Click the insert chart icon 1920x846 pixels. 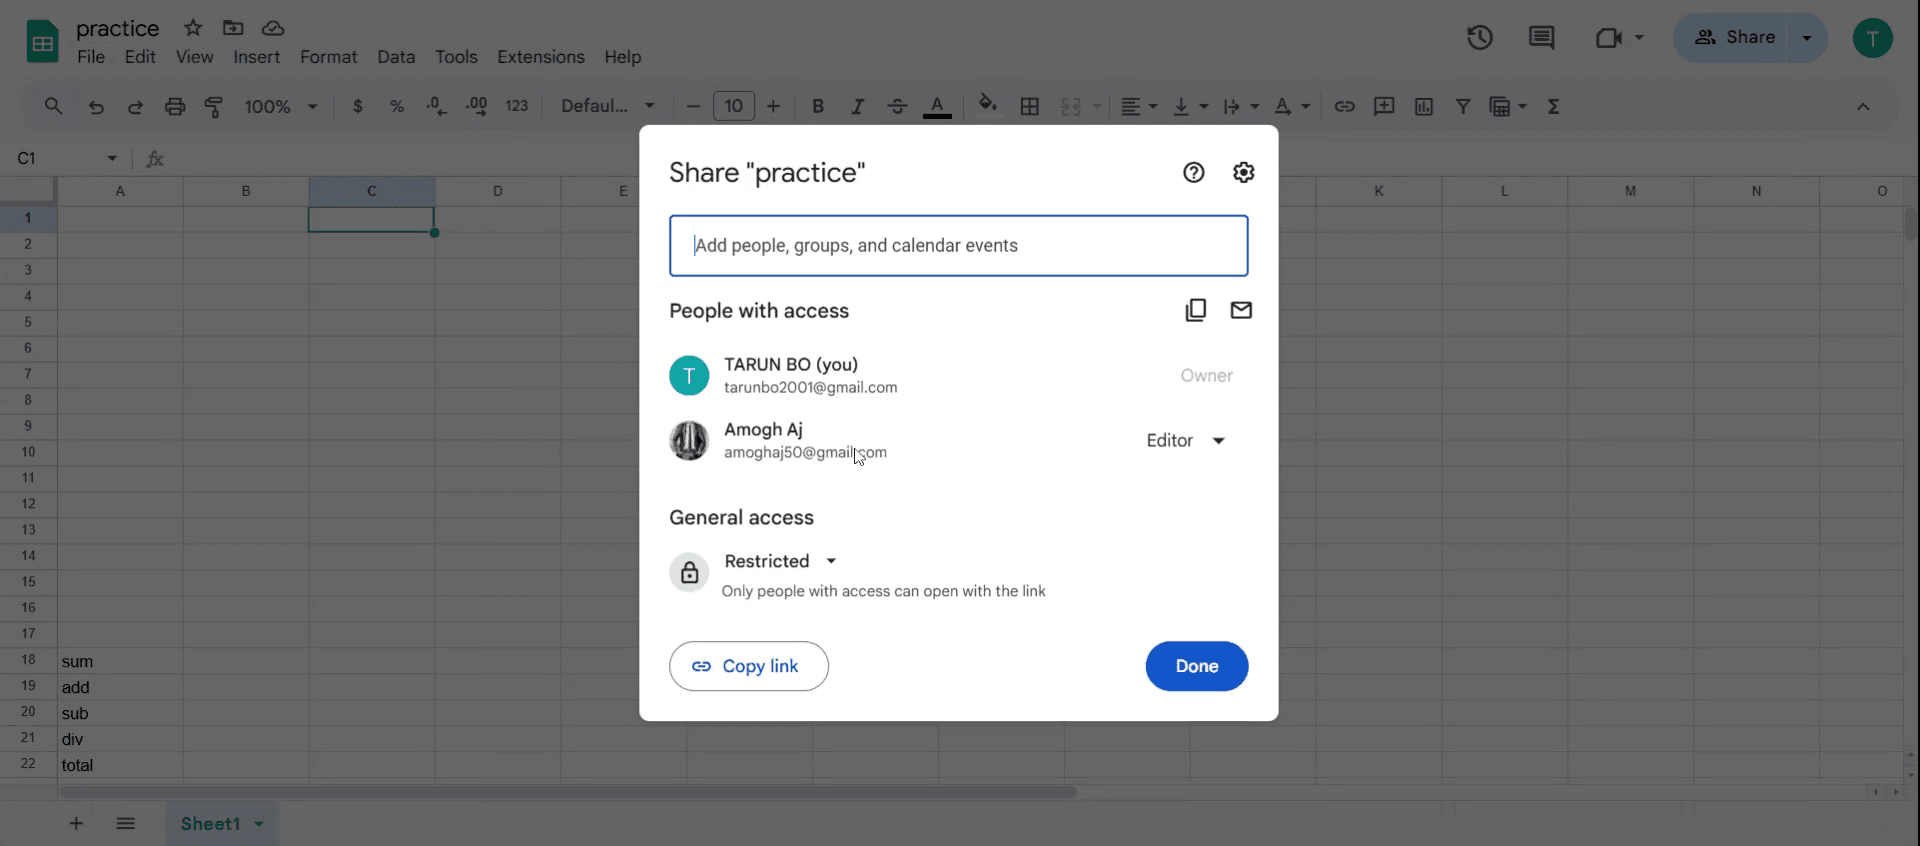[x=1424, y=106]
